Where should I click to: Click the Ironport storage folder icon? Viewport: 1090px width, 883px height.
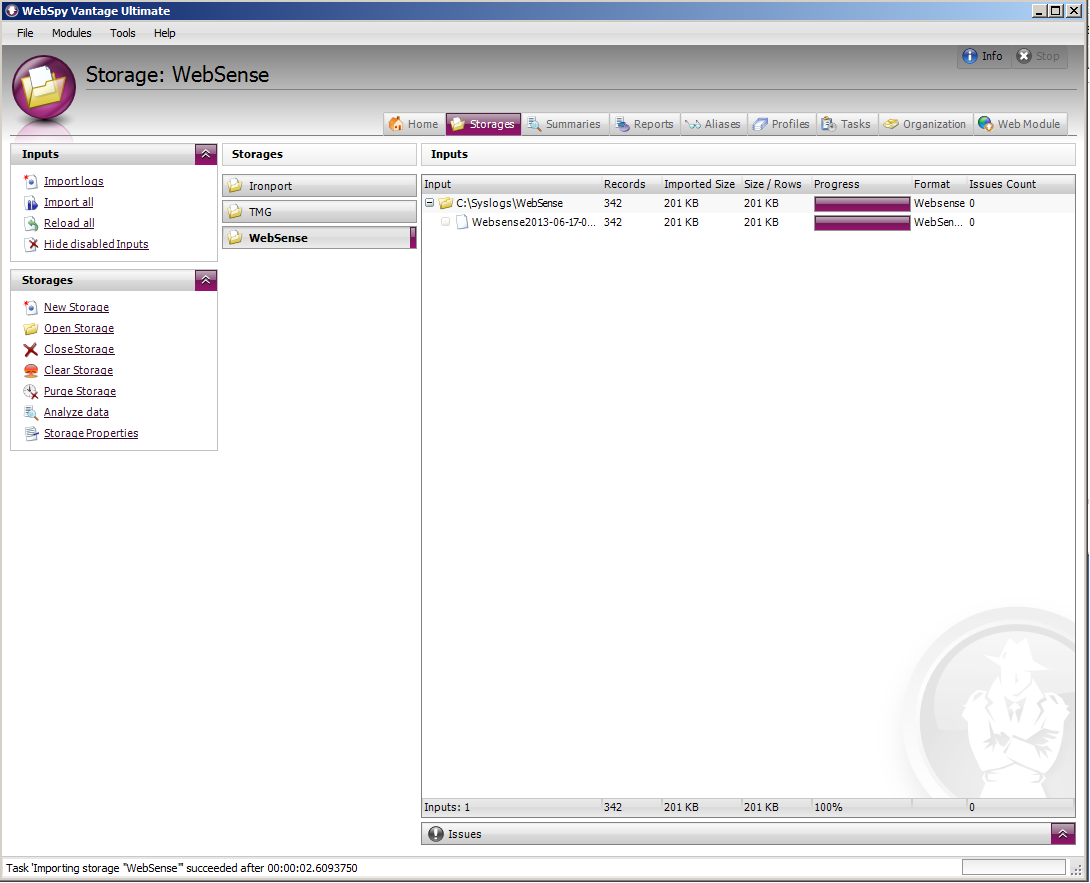pyautogui.click(x=235, y=186)
